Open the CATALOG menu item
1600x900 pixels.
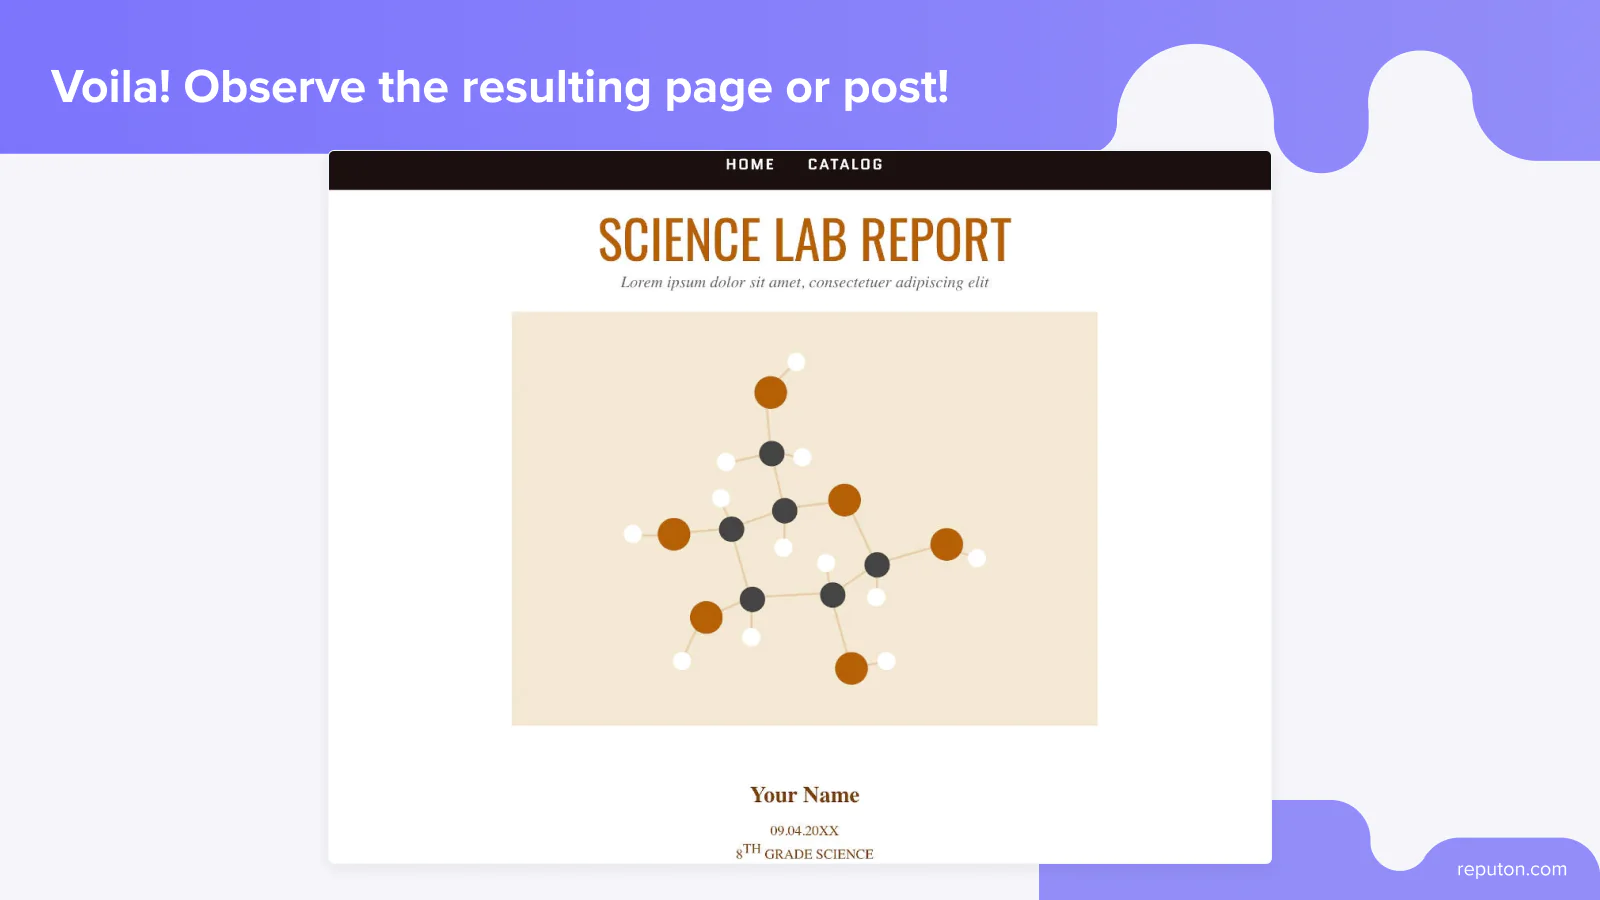[x=845, y=164]
